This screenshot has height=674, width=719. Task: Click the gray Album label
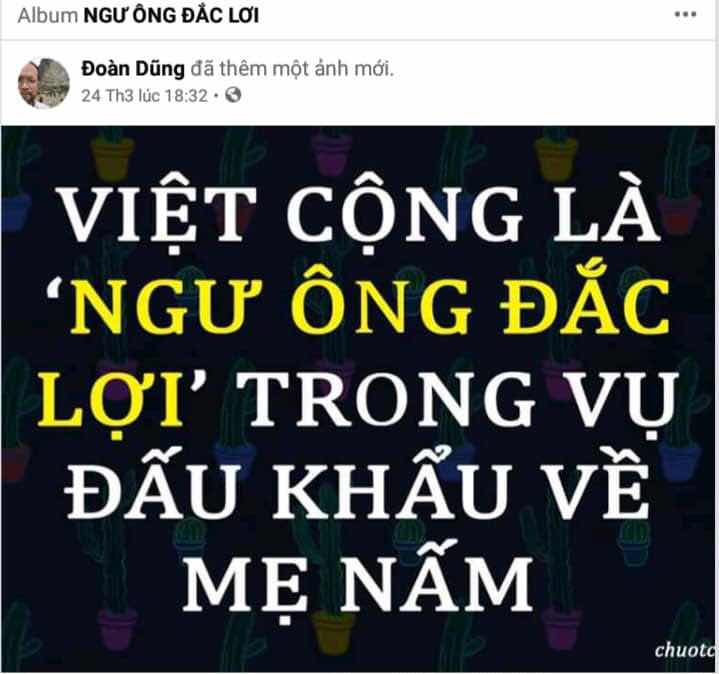[48, 16]
